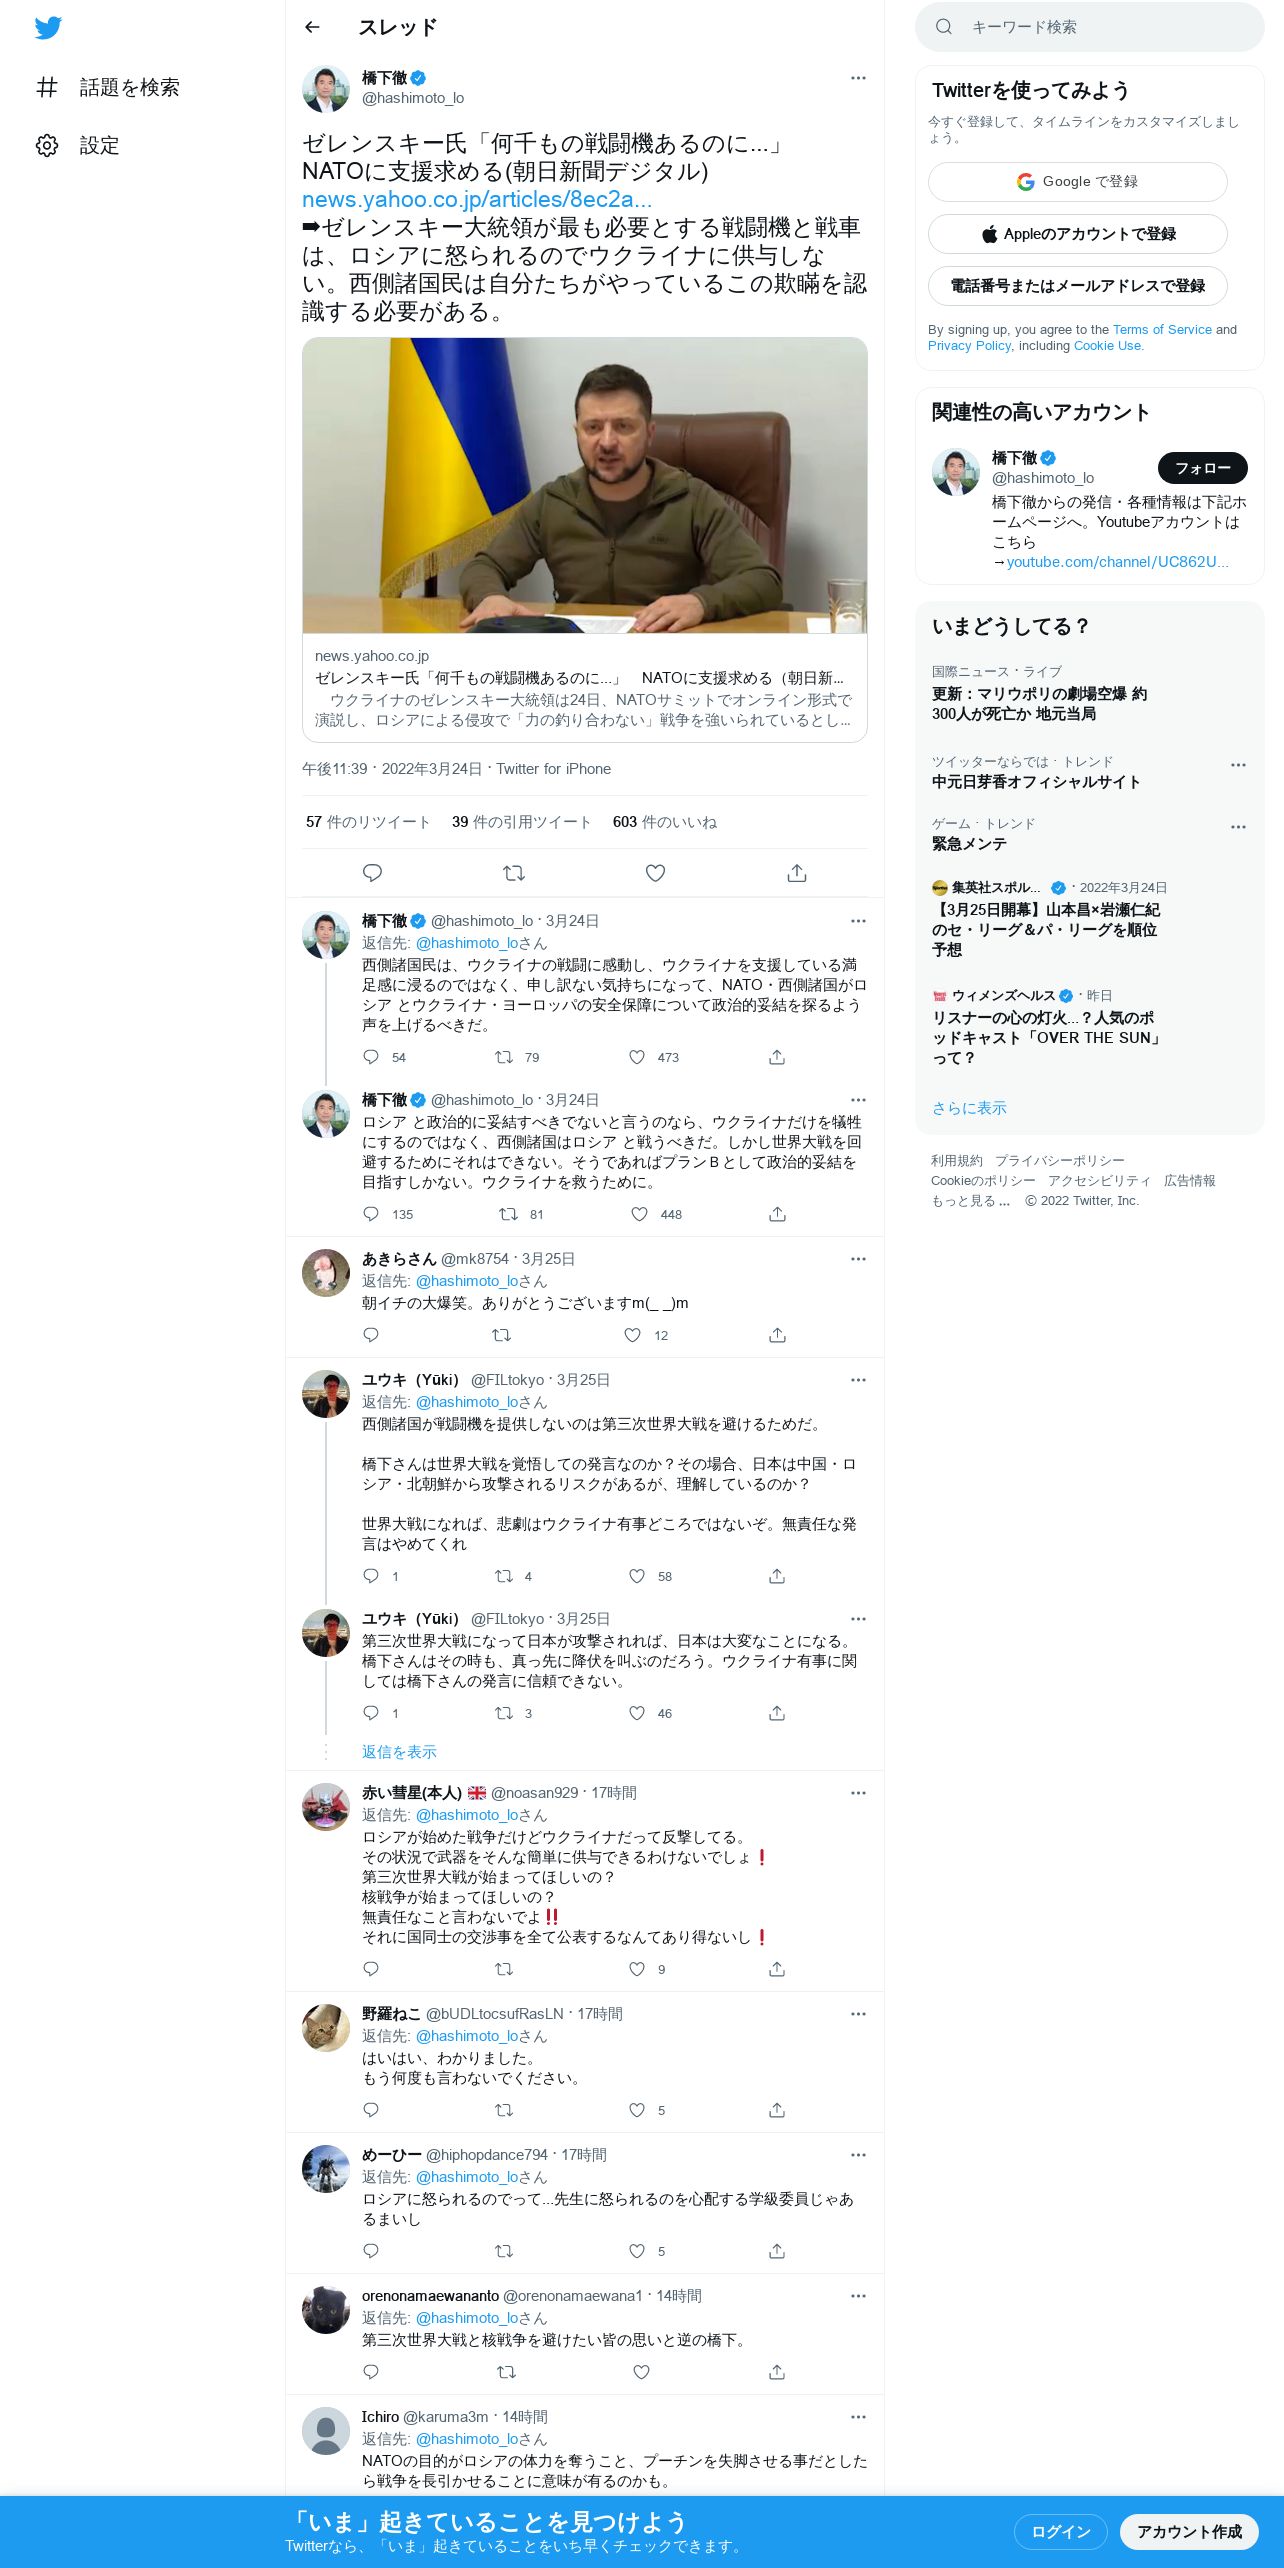
Task: Expand hidden replies with 返信を表示
Action: [399, 1752]
